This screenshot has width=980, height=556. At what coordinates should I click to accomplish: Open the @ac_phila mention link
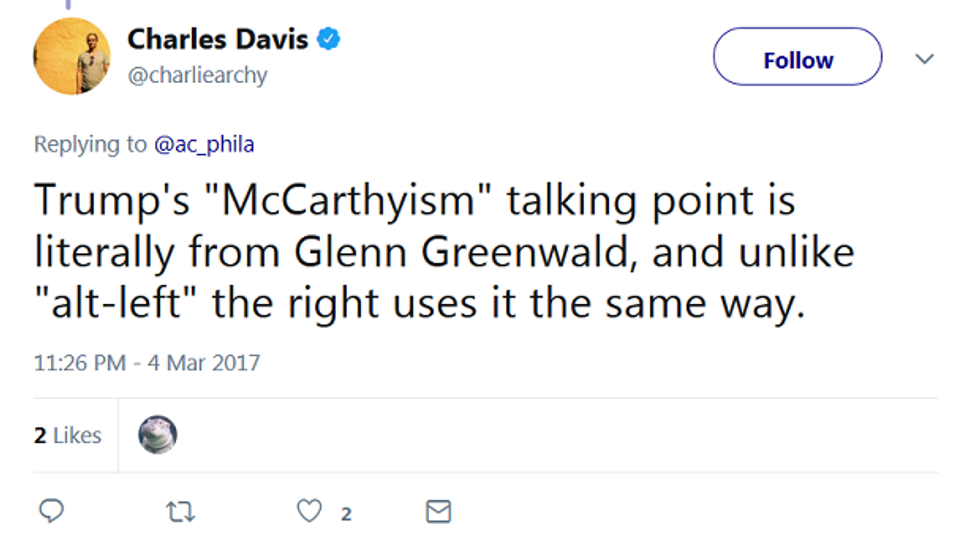(204, 144)
